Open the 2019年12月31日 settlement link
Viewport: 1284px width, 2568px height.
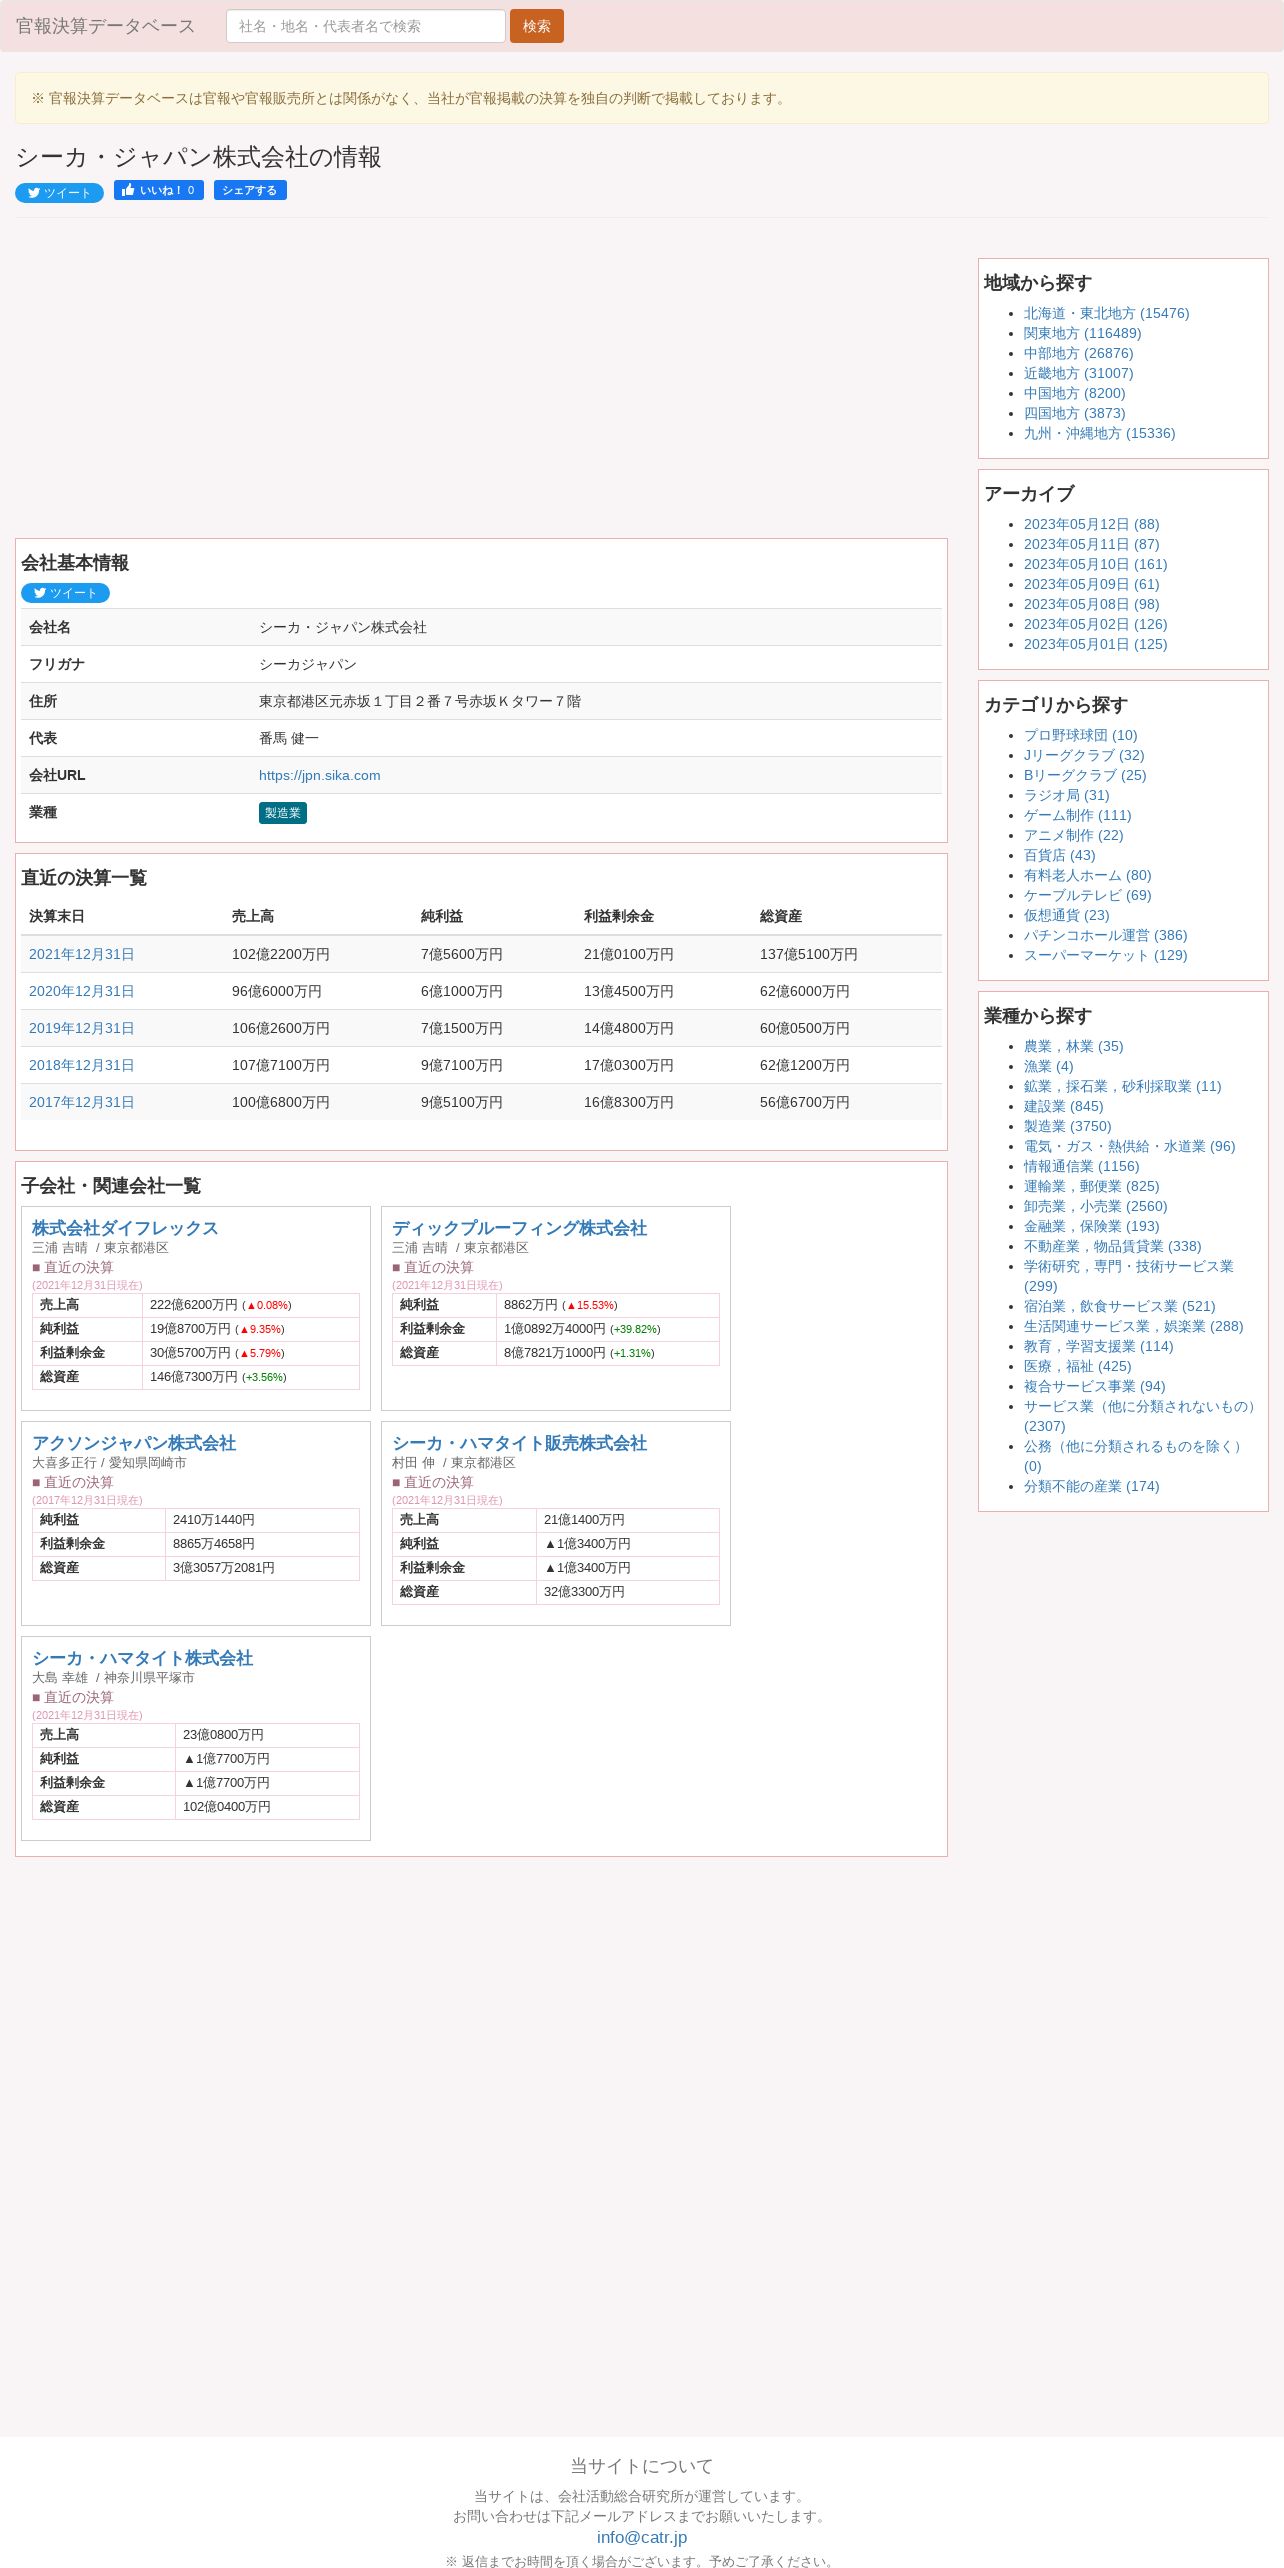pos(81,1028)
